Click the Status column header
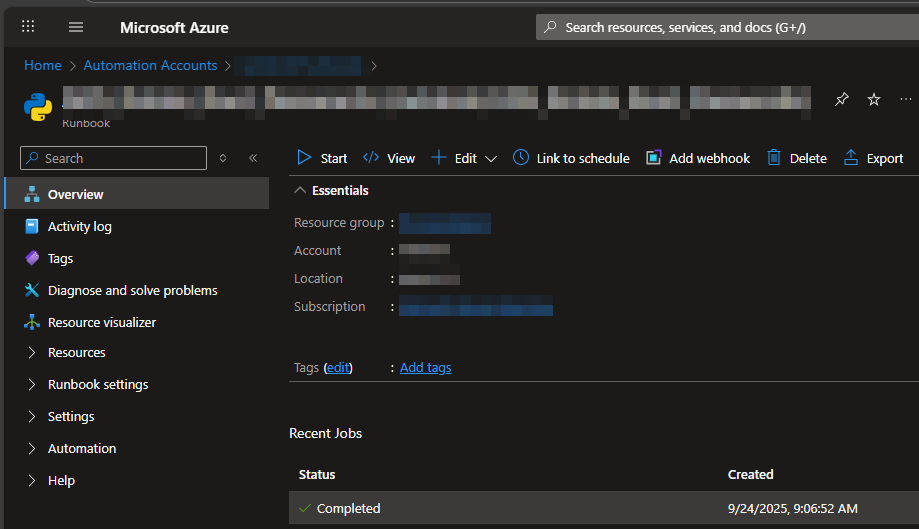Viewport: 919px width, 529px height. pos(317,475)
